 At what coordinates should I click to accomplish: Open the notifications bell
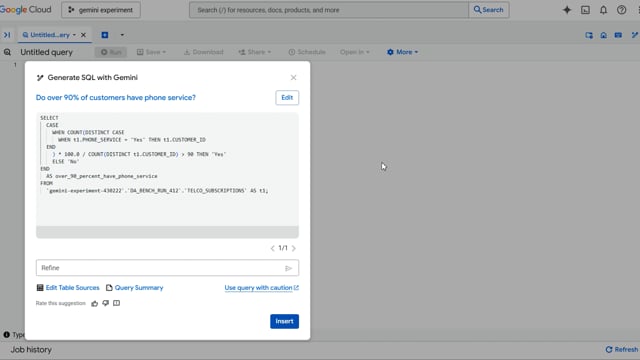click(603, 10)
